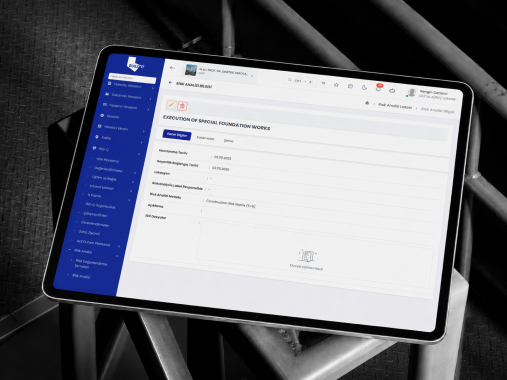Click the Açıklama field label
Screen dimensions: 507x380
155,206
